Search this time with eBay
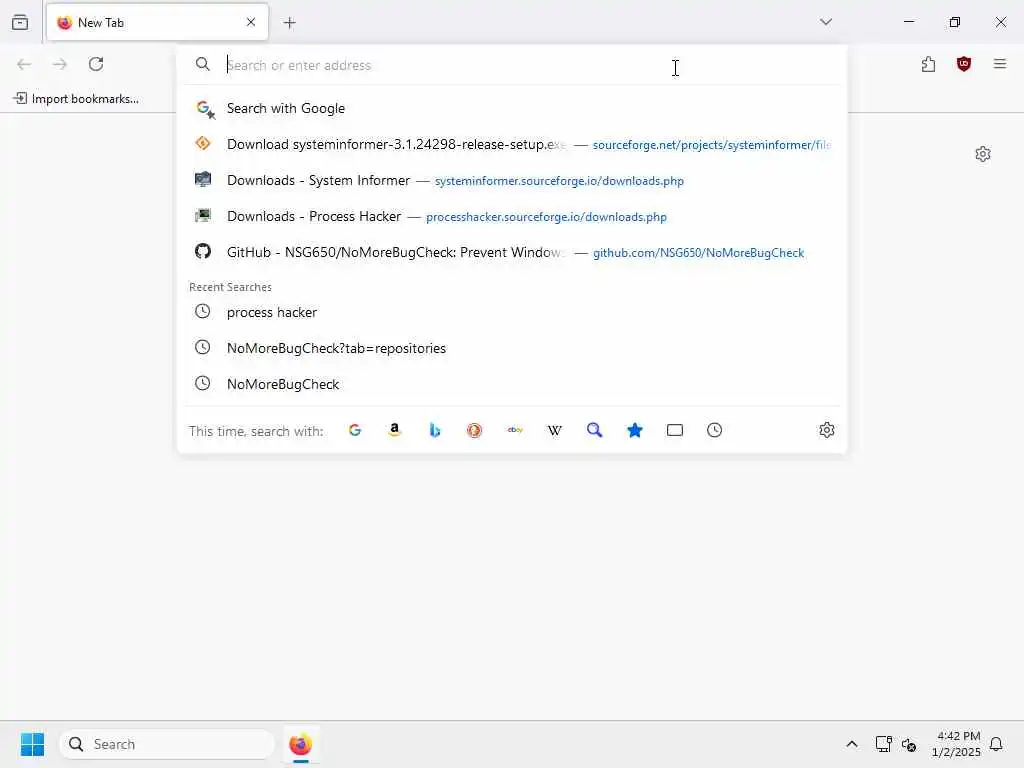This screenshot has height=768, width=1024. click(515, 430)
